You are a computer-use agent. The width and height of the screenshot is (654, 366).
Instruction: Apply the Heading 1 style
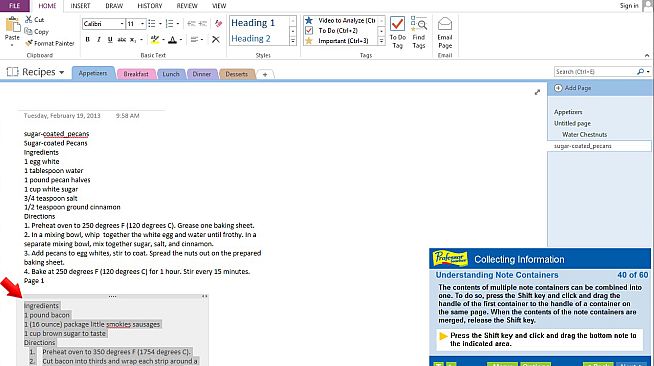coord(253,23)
